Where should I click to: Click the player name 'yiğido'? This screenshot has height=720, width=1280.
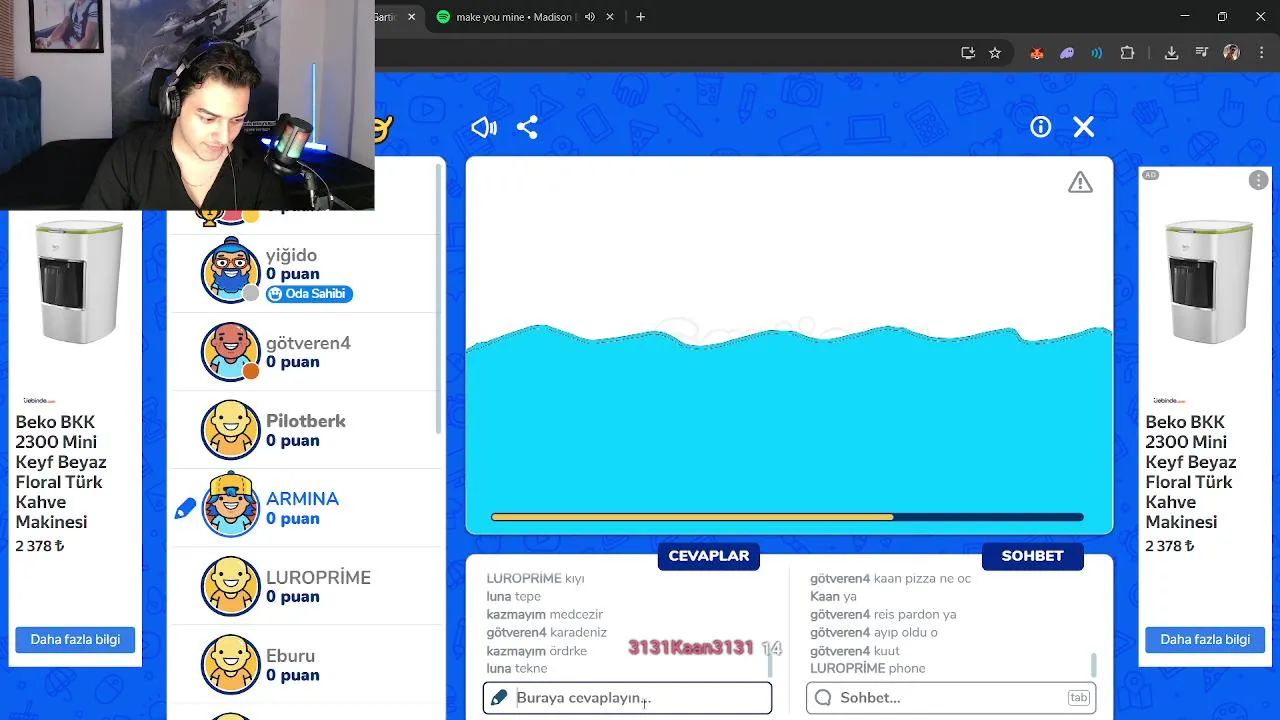pos(291,255)
